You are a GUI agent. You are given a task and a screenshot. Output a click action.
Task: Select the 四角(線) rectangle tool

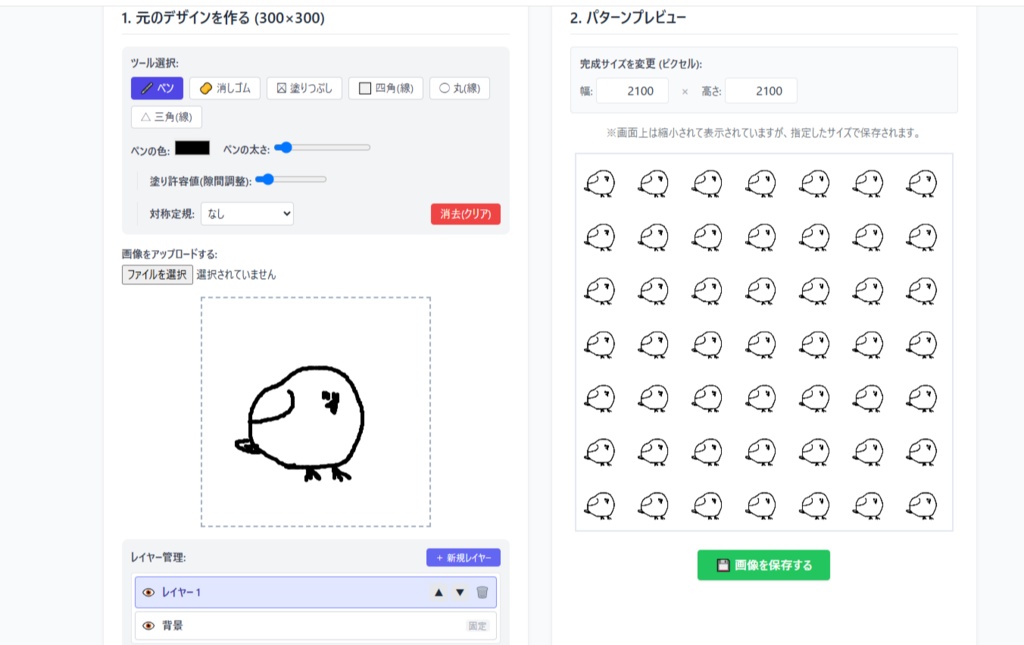pyautogui.click(x=386, y=88)
